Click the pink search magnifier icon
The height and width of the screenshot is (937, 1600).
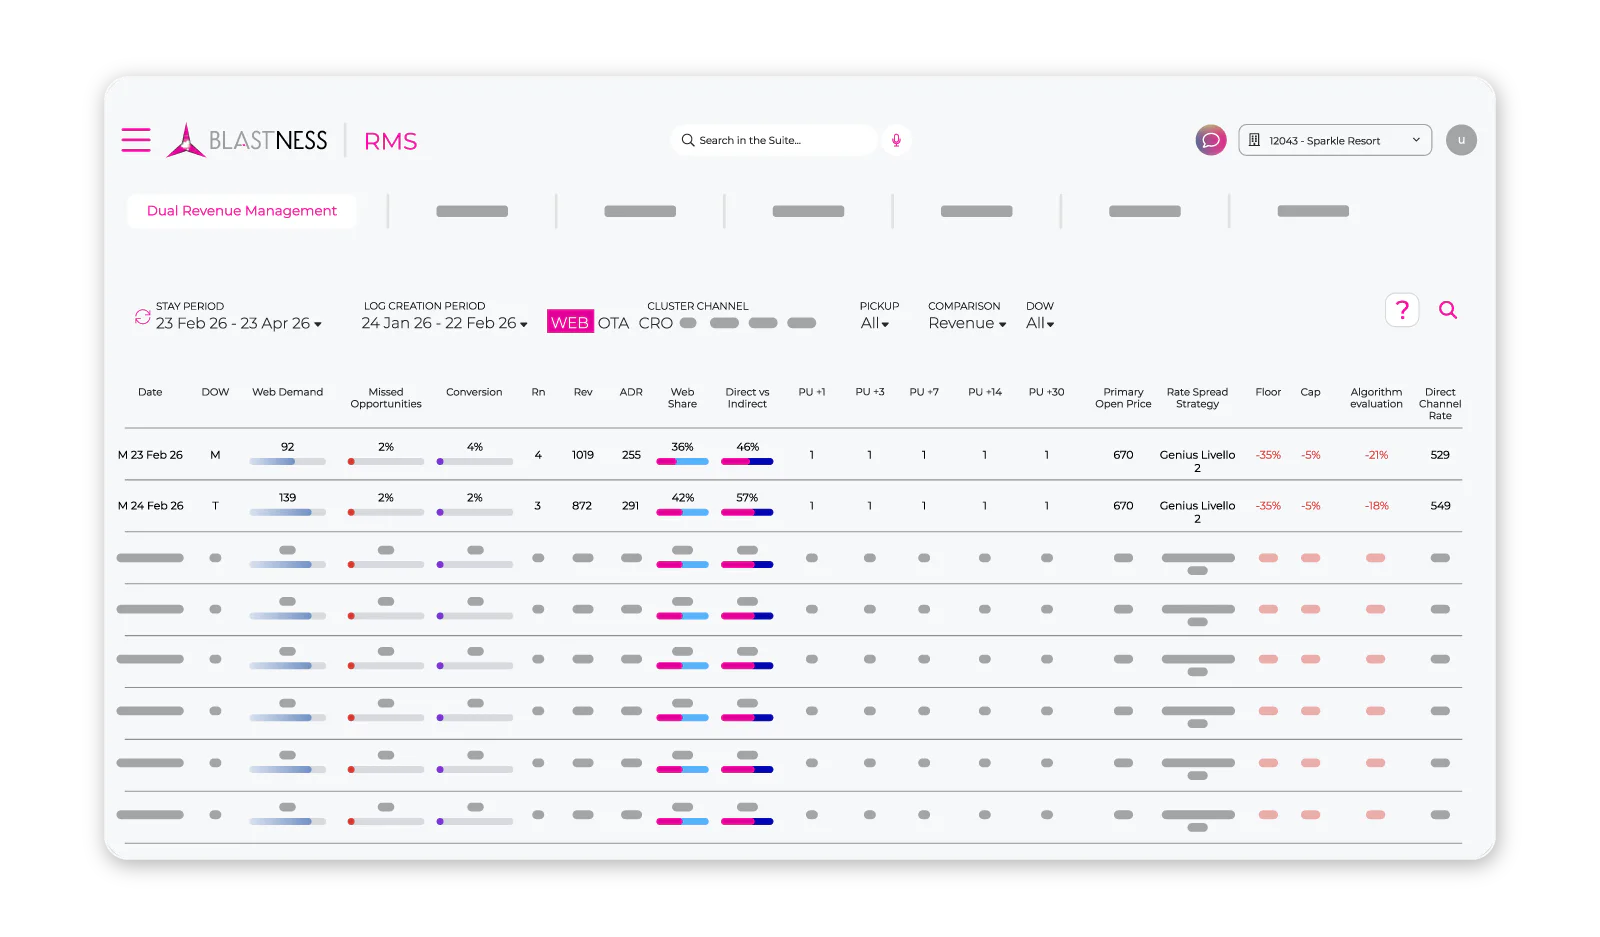click(x=1448, y=310)
